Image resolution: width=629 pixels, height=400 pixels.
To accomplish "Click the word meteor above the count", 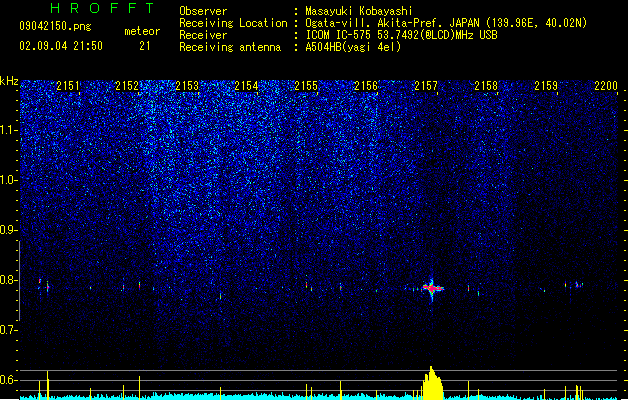I will [142, 31].
